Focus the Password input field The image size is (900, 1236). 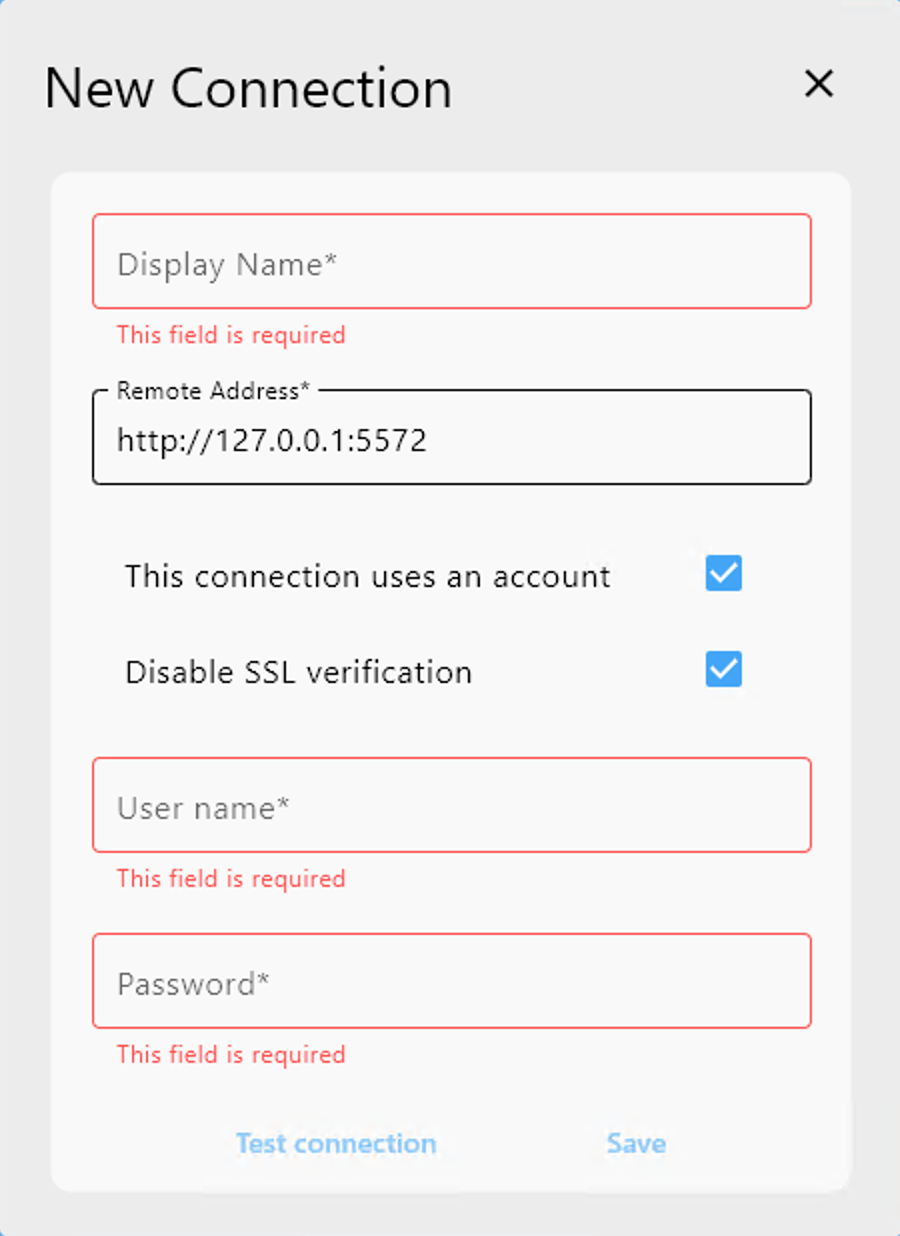[x=451, y=981]
